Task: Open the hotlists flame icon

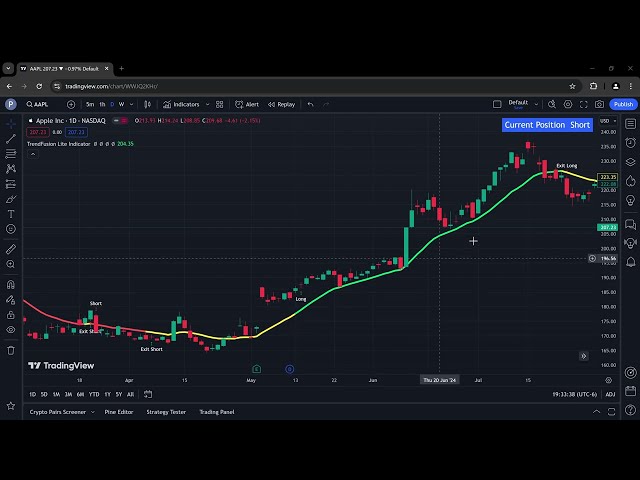Action: 630,181
